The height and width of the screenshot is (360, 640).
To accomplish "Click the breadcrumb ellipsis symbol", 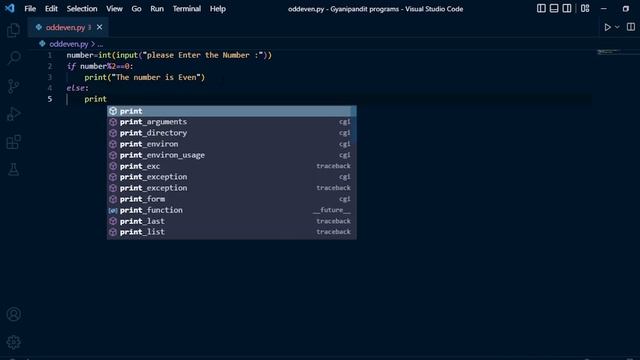I will 100,44.
